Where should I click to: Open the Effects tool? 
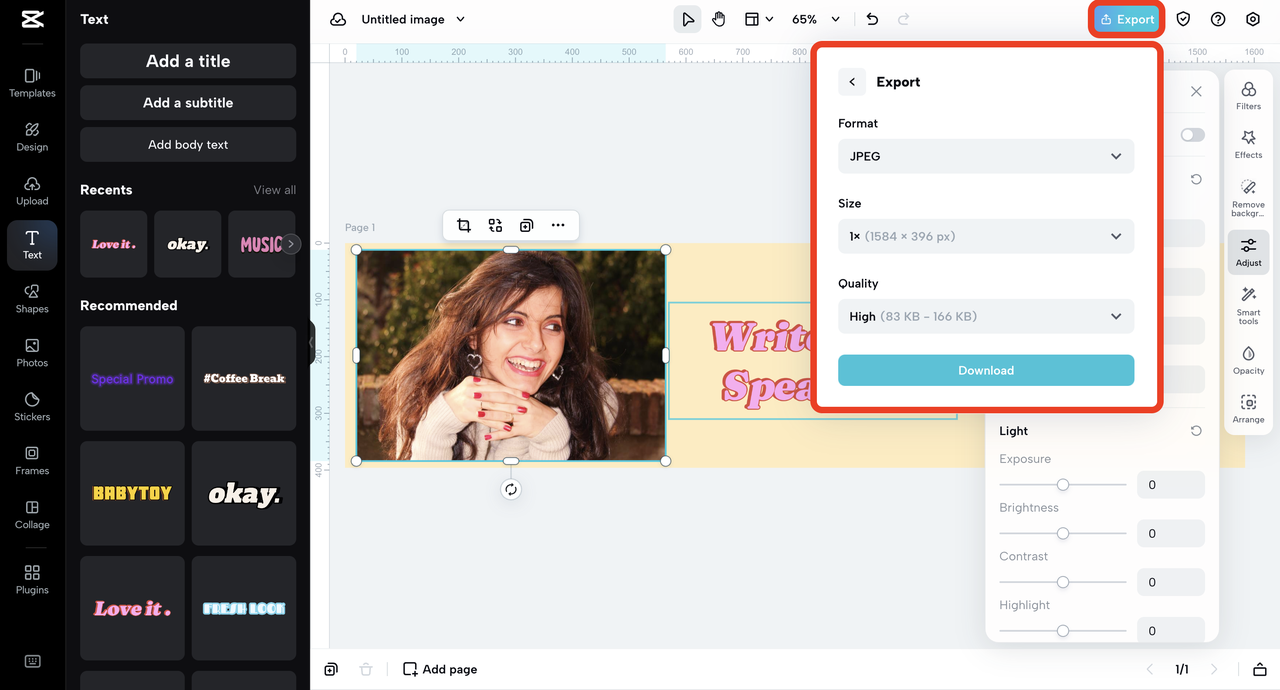click(x=1248, y=144)
